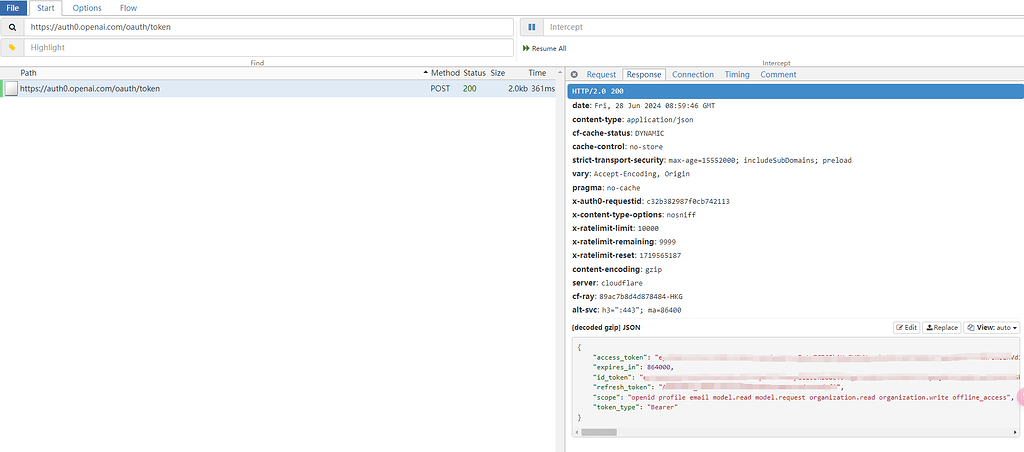The height and width of the screenshot is (452, 1024).
Task: Sort flows by Method column
Action: tap(445, 73)
